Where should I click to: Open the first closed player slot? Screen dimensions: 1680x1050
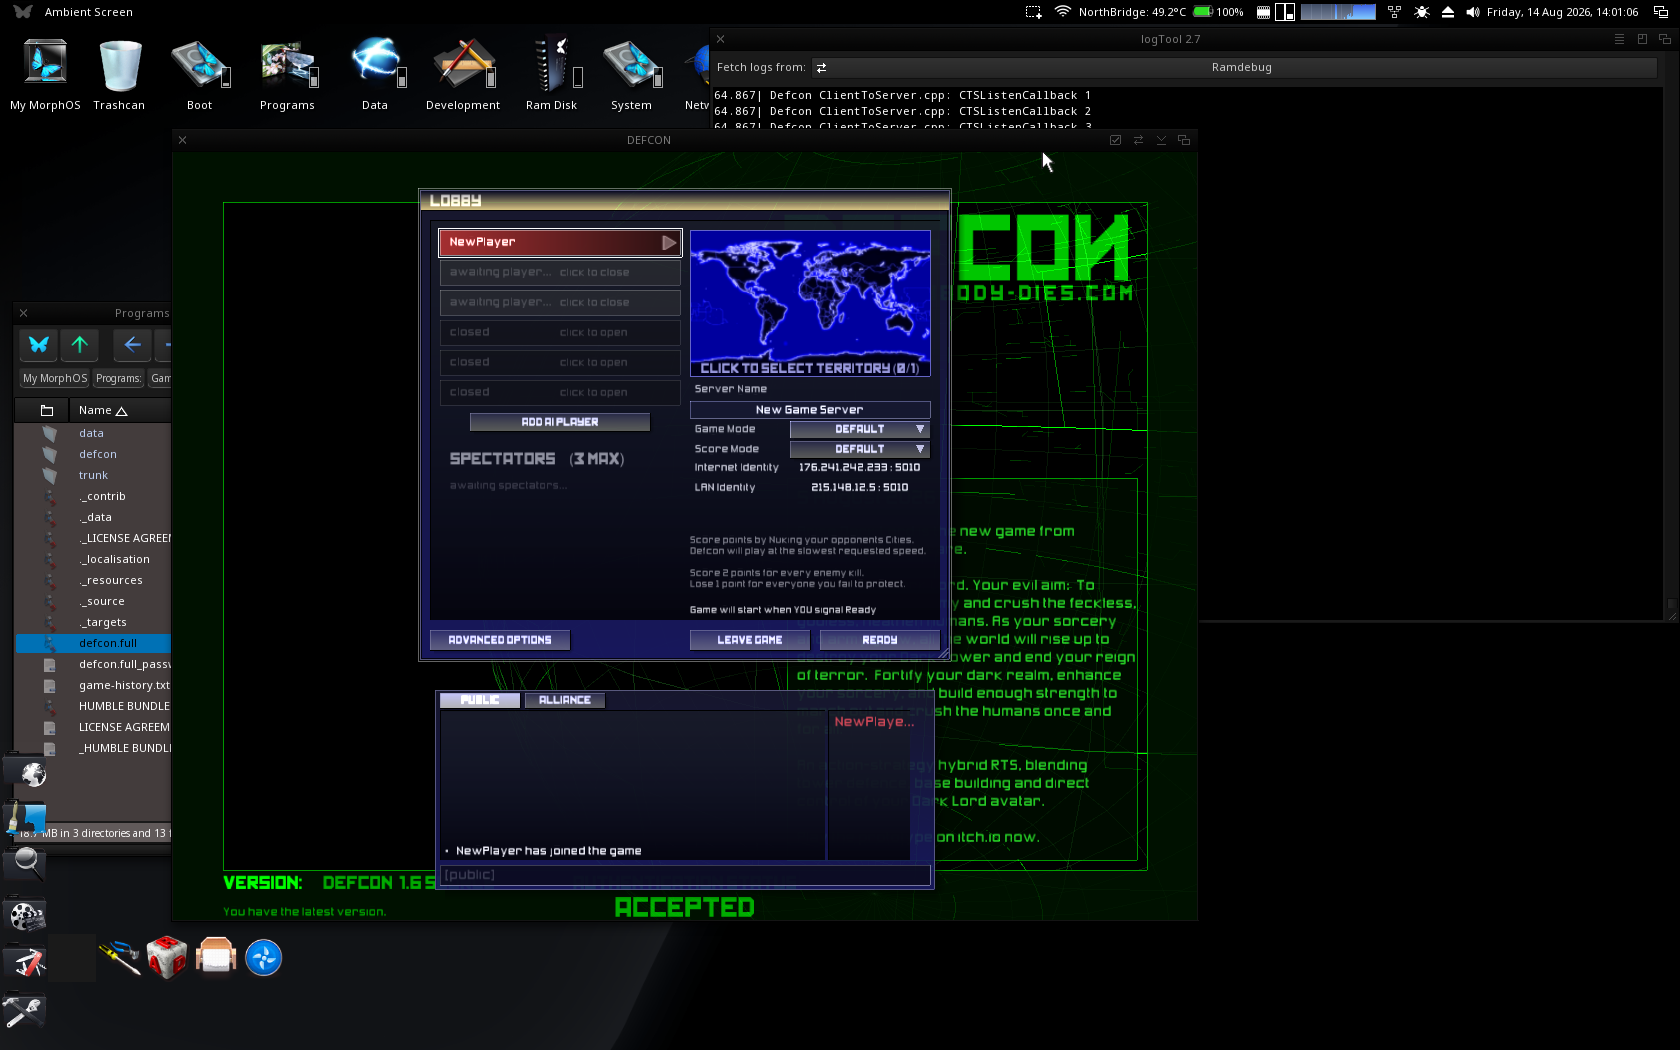560,332
